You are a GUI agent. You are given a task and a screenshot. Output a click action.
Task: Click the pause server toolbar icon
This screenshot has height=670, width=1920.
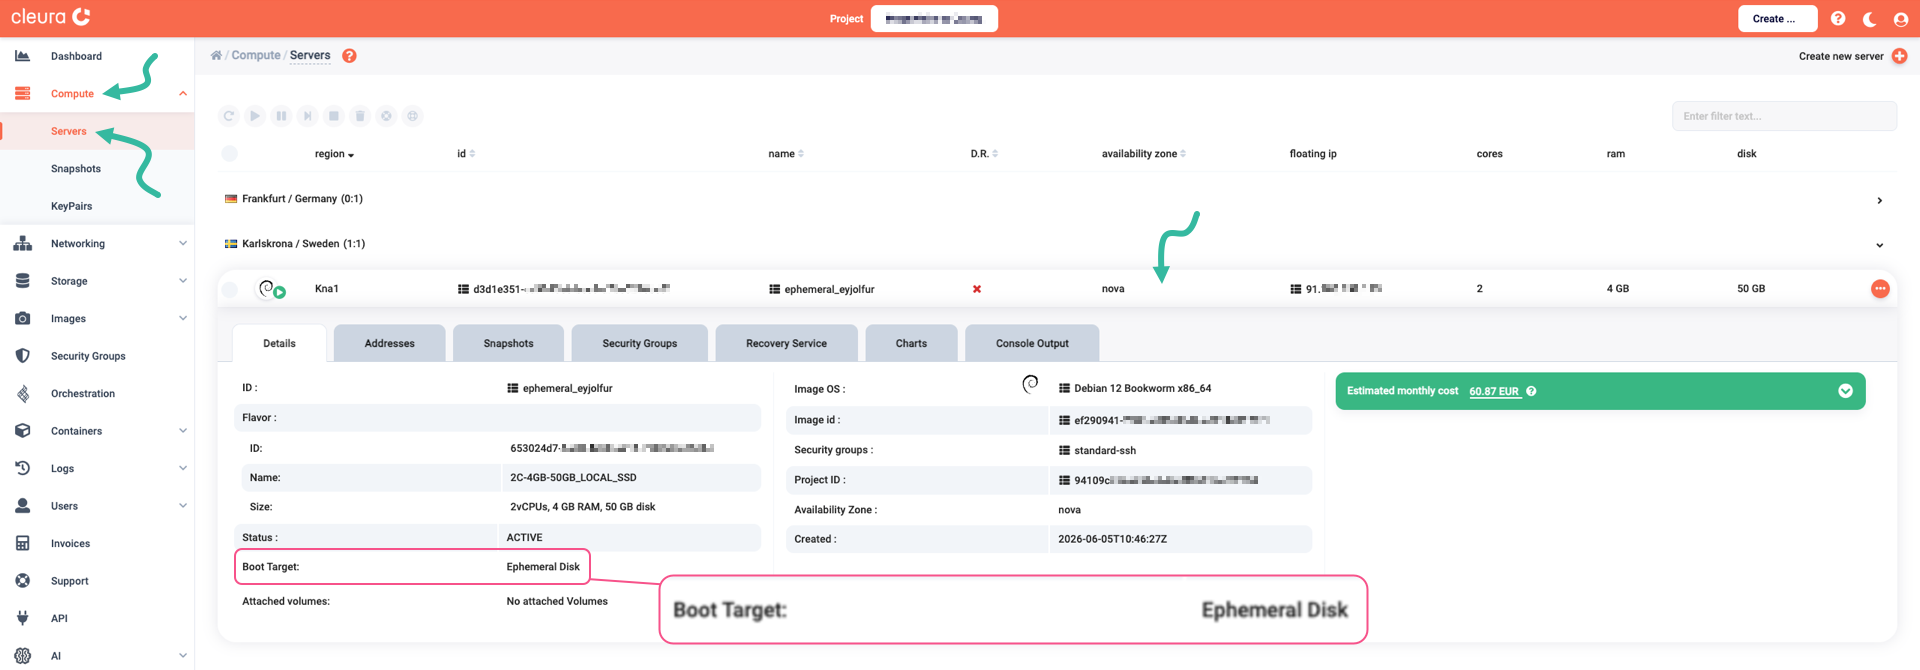click(281, 116)
